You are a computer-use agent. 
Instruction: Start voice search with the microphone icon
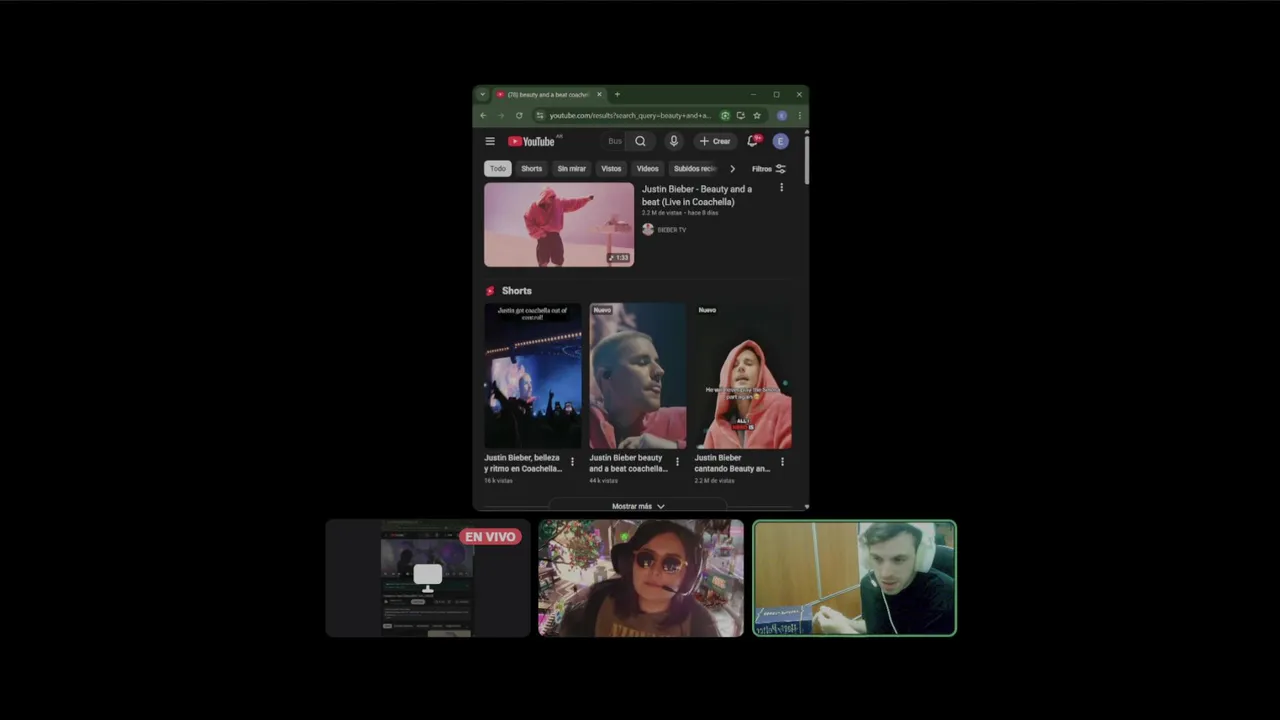[x=673, y=141]
